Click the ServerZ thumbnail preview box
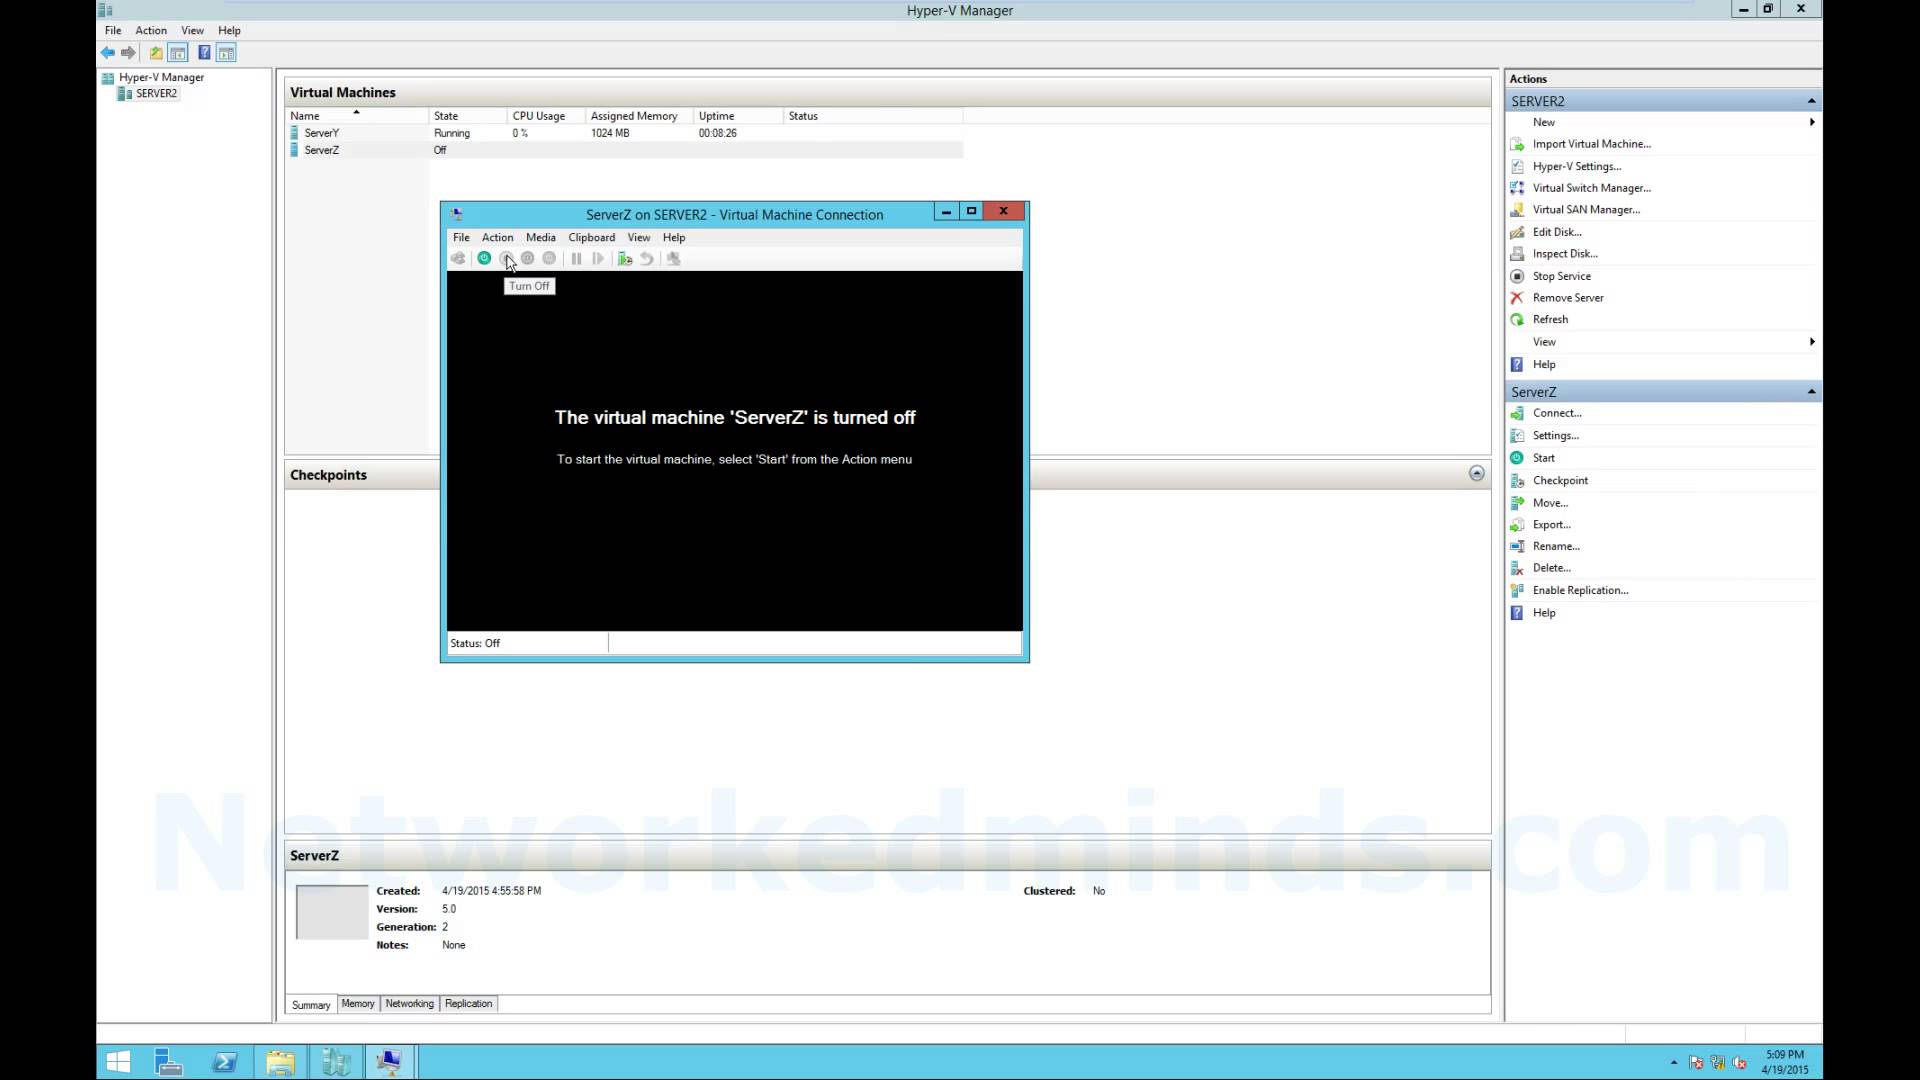This screenshot has width=1920, height=1080. click(x=332, y=912)
